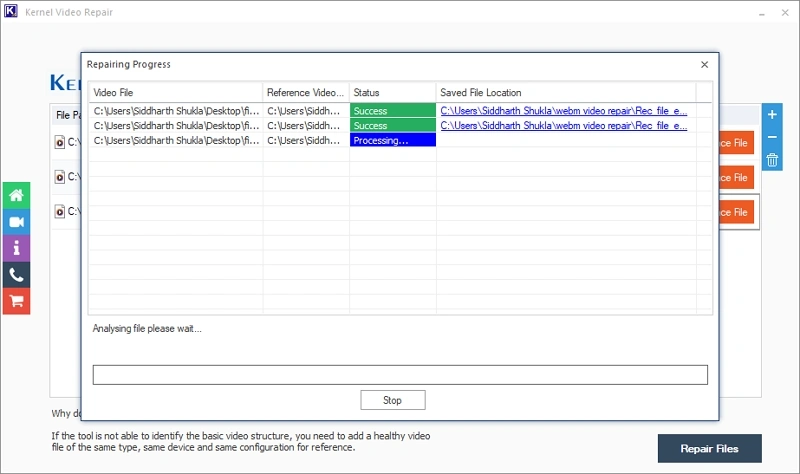Click the empty repair progress bar

click(x=400, y=375)
